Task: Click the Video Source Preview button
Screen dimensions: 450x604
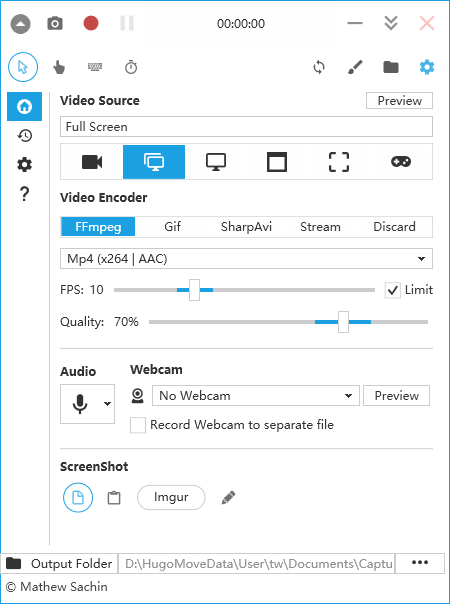Action: click(399, 101)
